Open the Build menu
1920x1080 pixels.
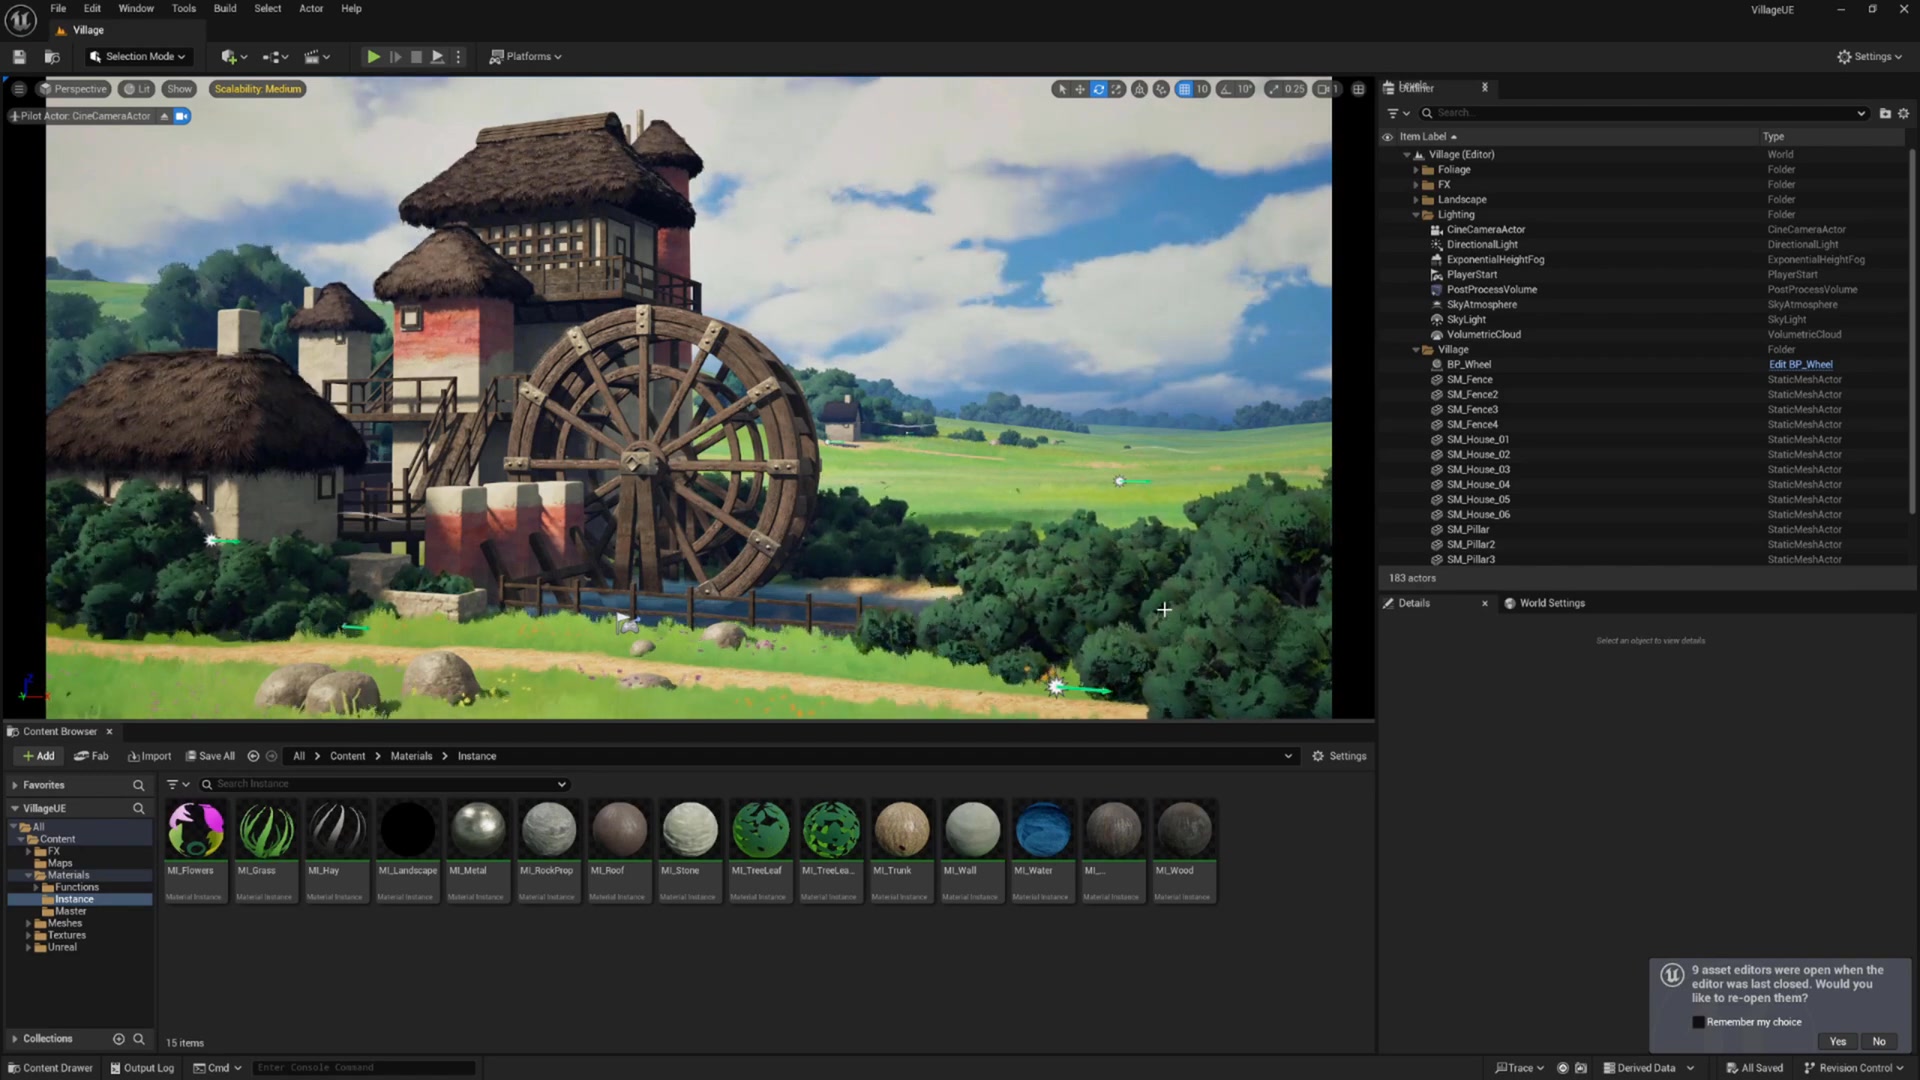[225, 8]
